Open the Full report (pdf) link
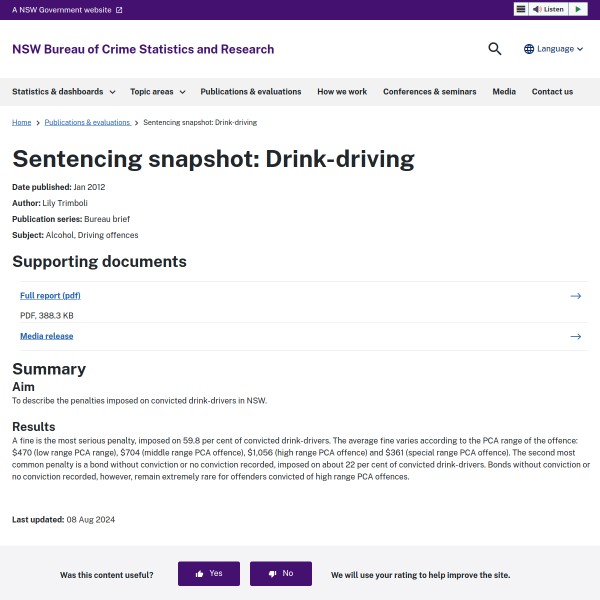The width and height of the screenshot is (600, 600). (50, 296)
